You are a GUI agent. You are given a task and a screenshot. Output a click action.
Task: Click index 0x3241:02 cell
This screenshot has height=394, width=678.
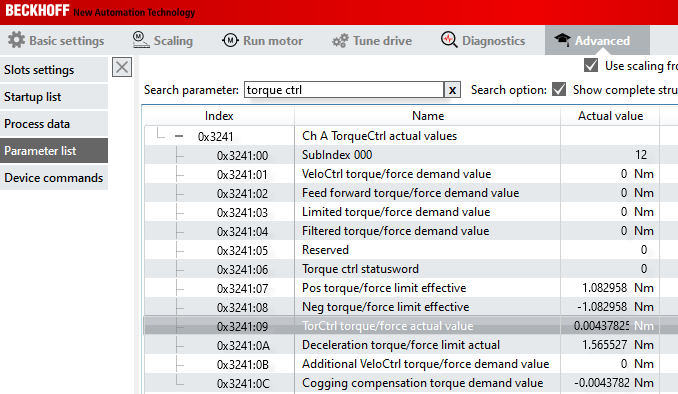tap(242, 193)
